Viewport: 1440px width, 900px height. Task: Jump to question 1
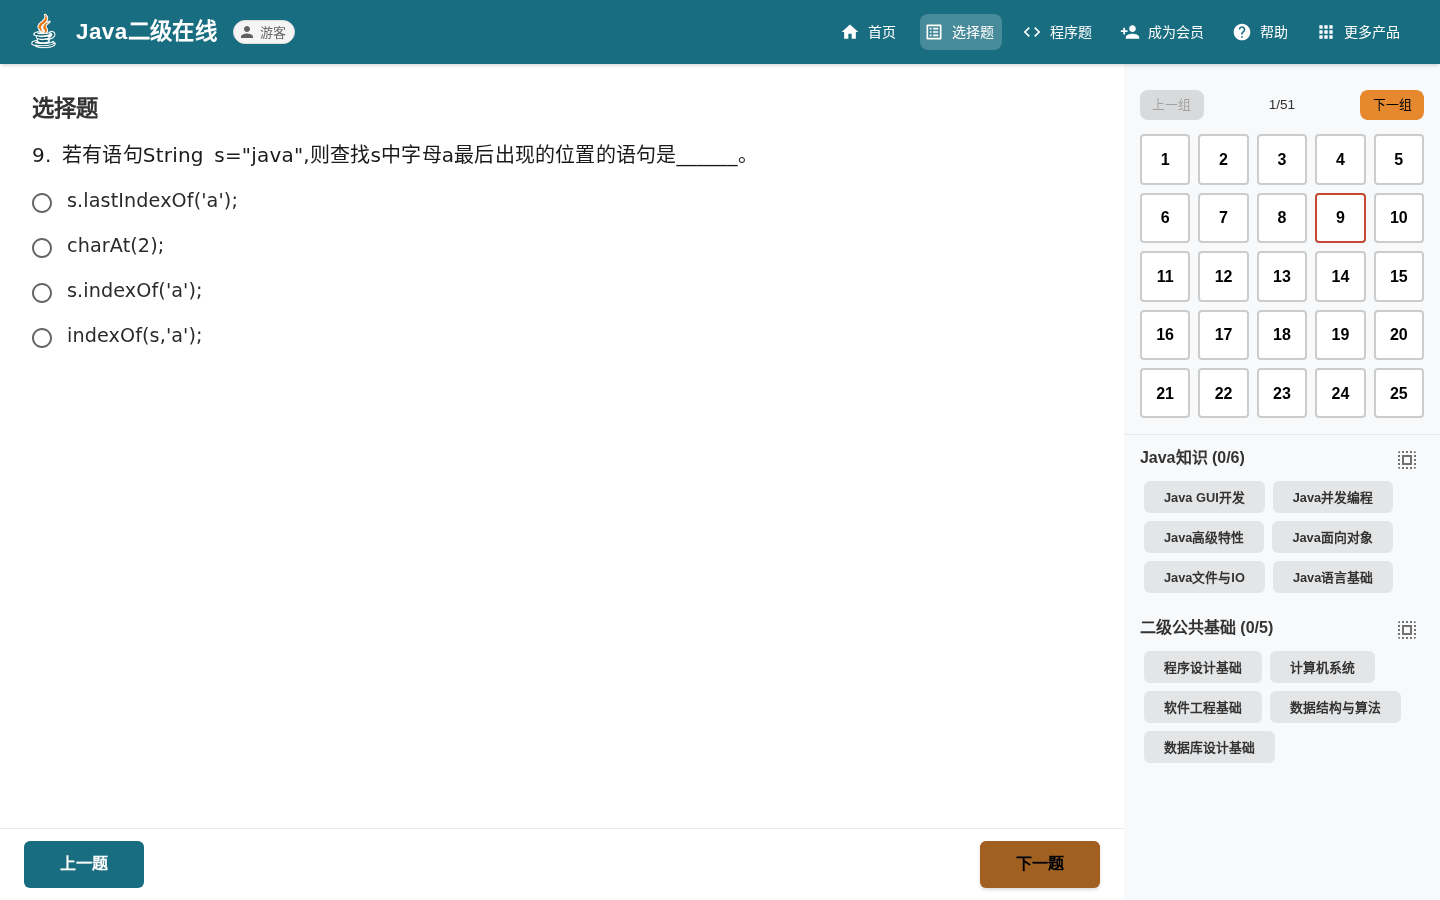pyautogui.click(x=1165, y=160)
